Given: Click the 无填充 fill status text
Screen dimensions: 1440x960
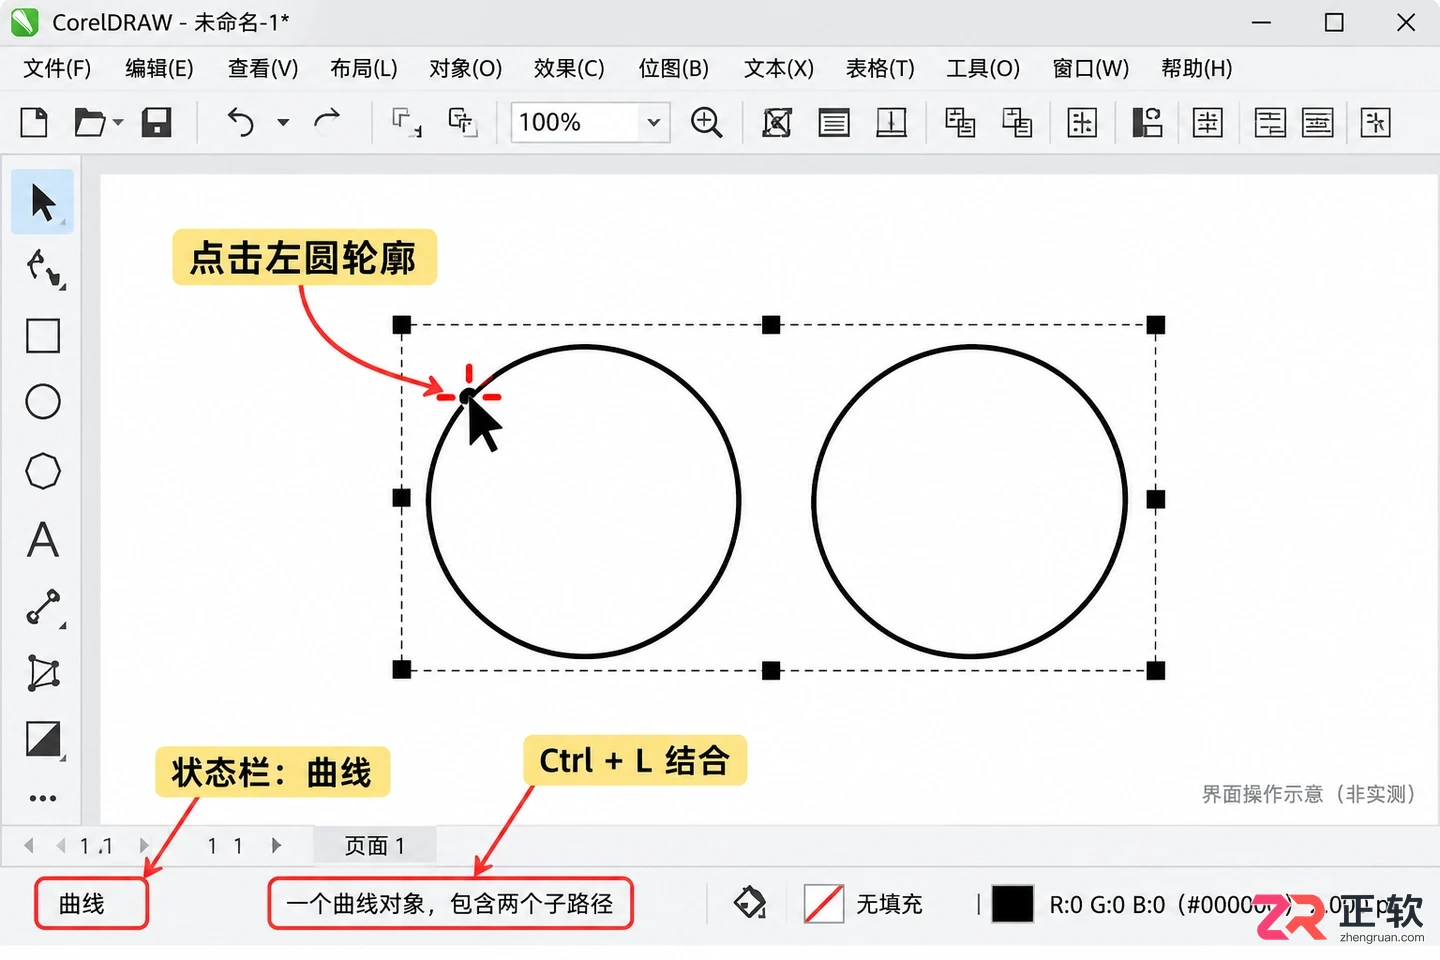Looking at the screenshot, I should 889,904.
